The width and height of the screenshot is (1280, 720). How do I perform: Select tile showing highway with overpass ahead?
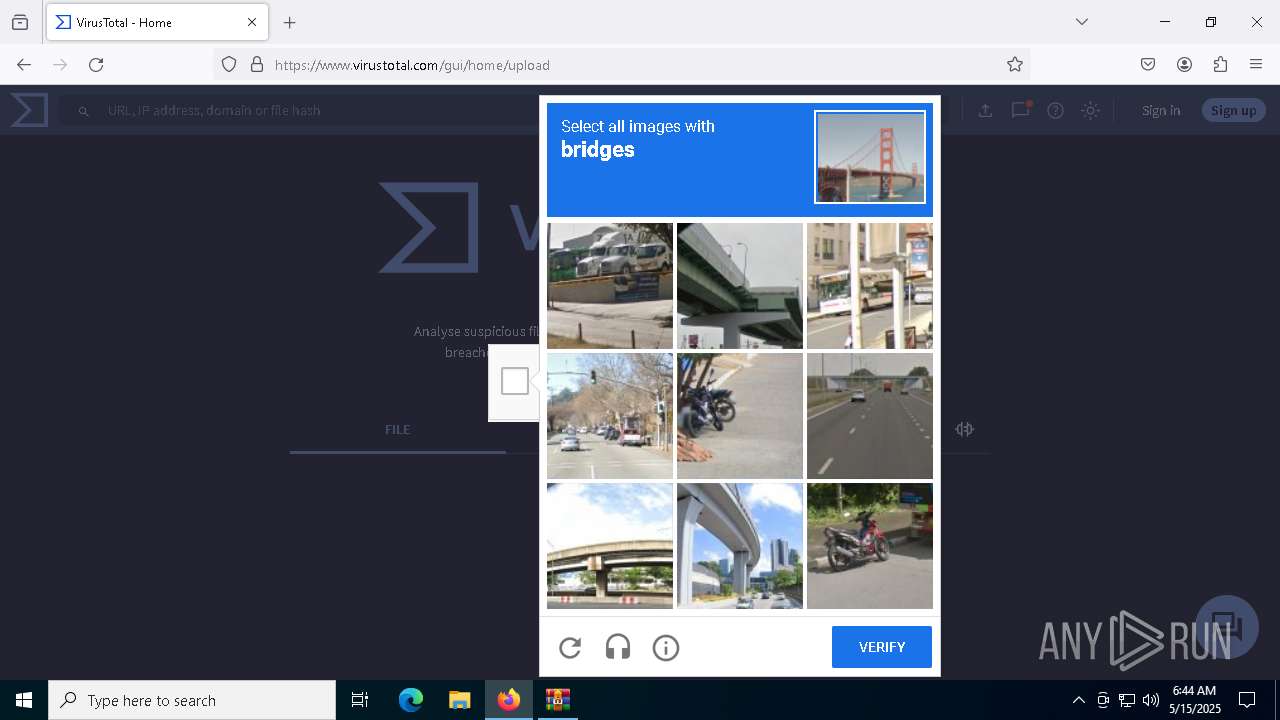click(x=870, y=416)
